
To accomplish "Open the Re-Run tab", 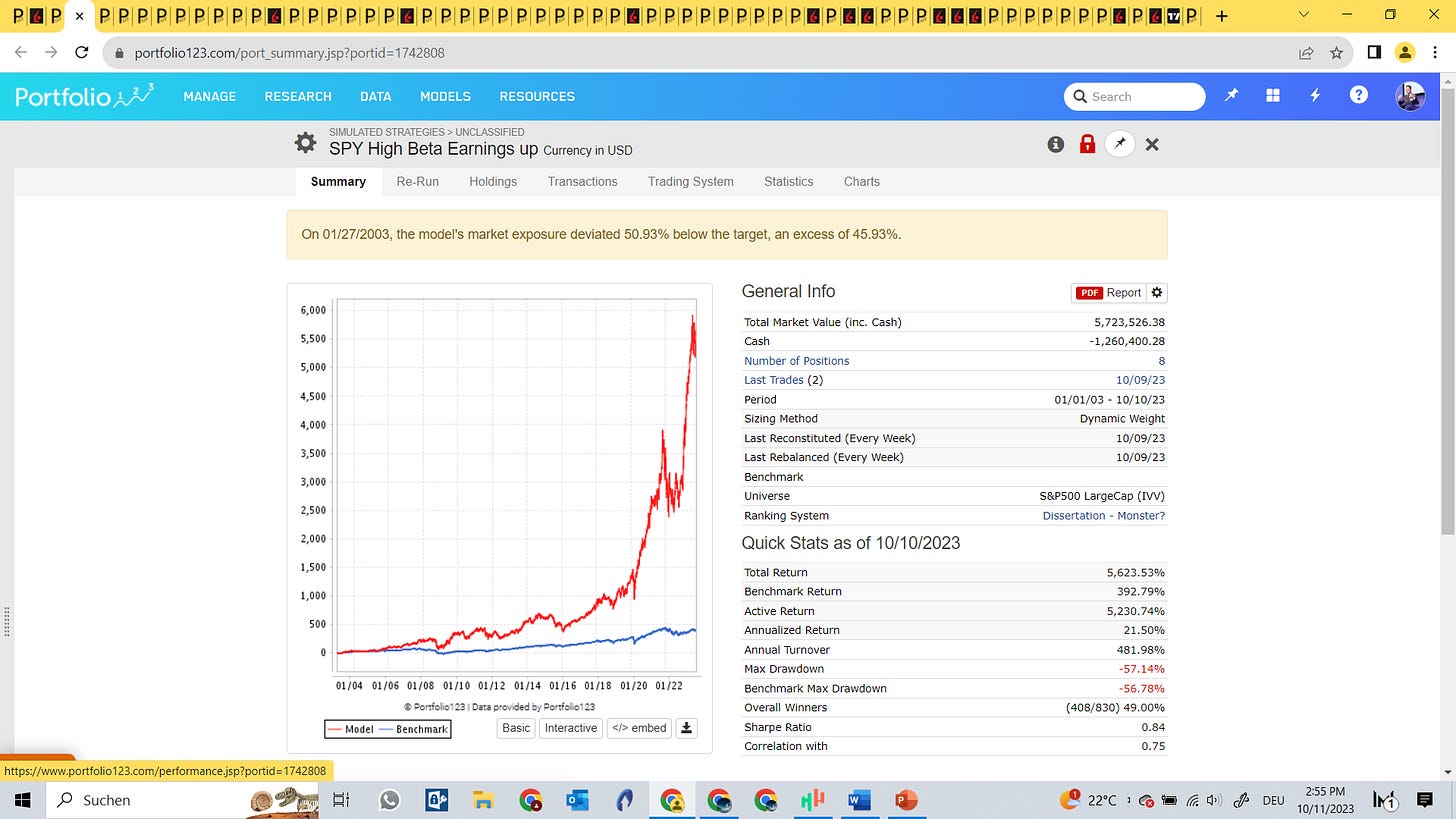I will tap(417, 181).
